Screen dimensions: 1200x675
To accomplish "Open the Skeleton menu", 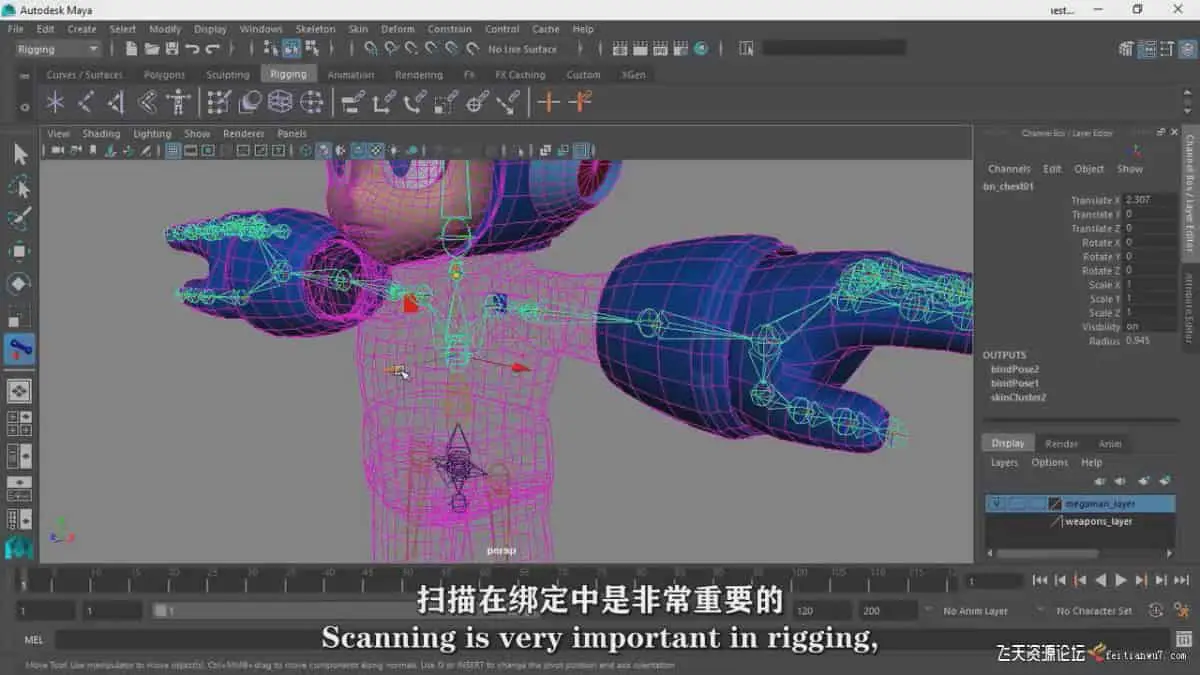I will pos(315,29).
